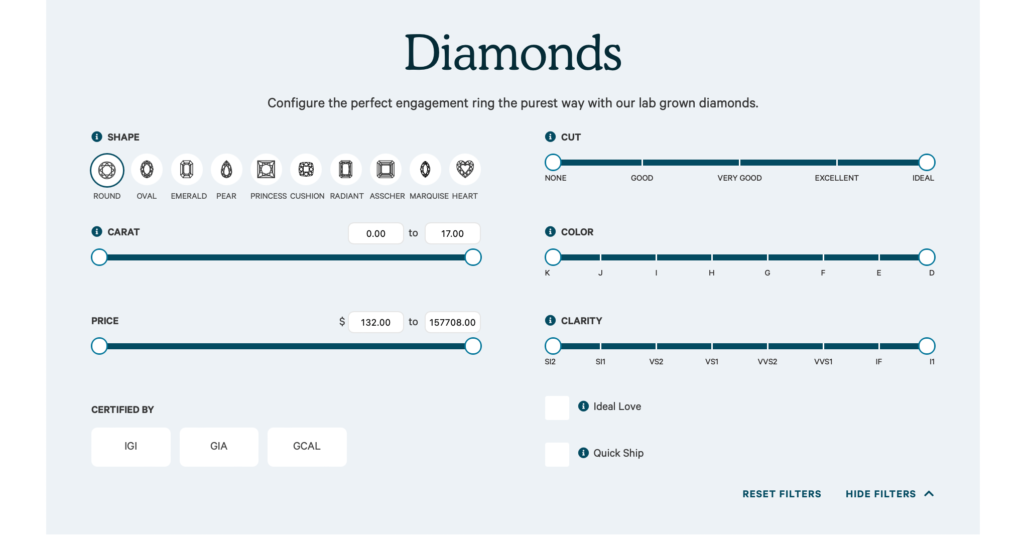The width and height of the screenshot is (1024, 553).
Task: Toggle the GIA certification filter
Action: click(219, 447)
